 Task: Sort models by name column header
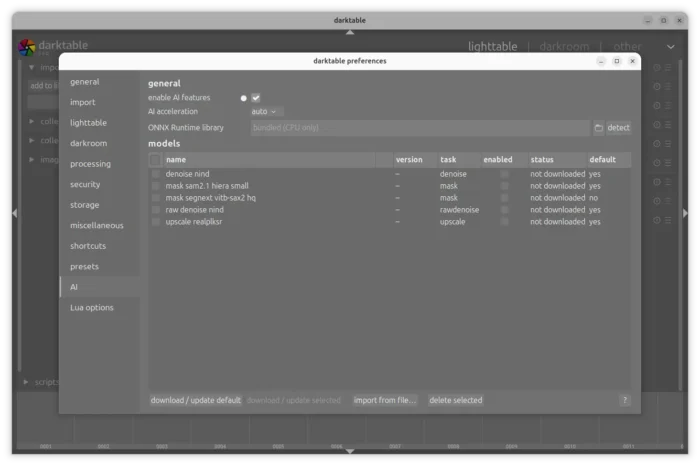click(270, 160)
